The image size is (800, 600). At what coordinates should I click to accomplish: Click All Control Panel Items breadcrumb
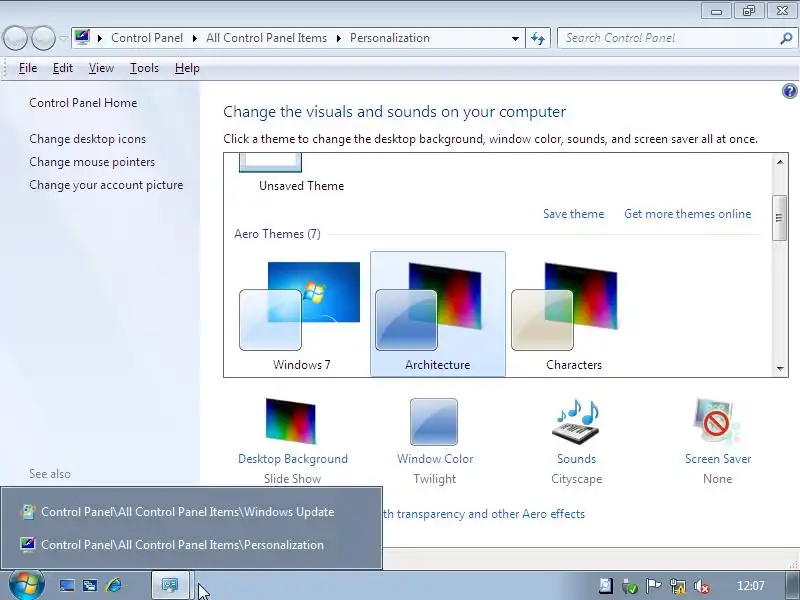[x=266, y=38]
